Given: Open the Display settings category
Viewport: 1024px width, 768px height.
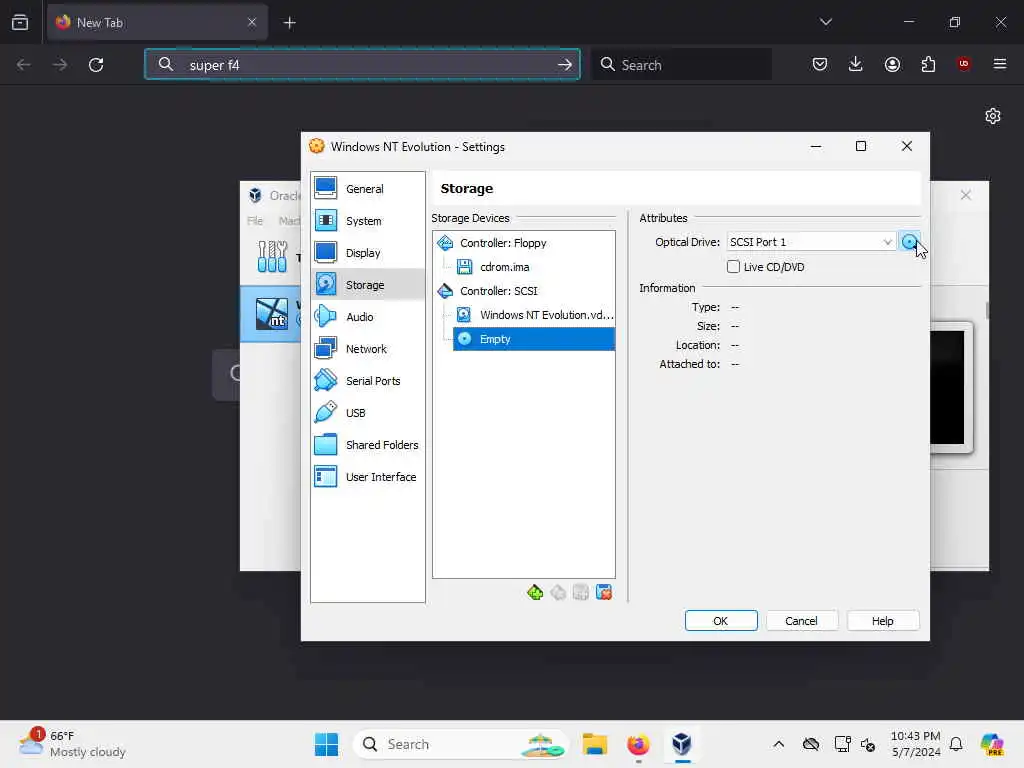Looking at the screenshot, I should point(368,253).
